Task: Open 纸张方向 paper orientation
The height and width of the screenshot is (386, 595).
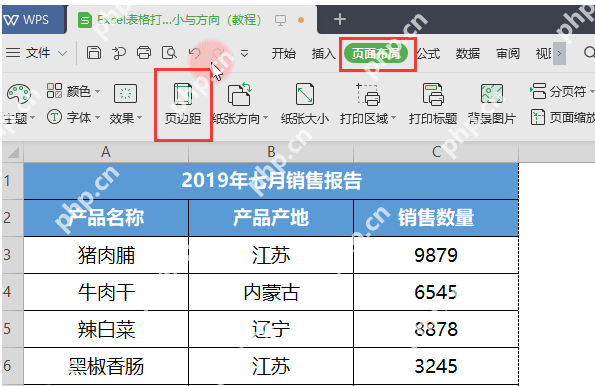Action: pos(240,104)
